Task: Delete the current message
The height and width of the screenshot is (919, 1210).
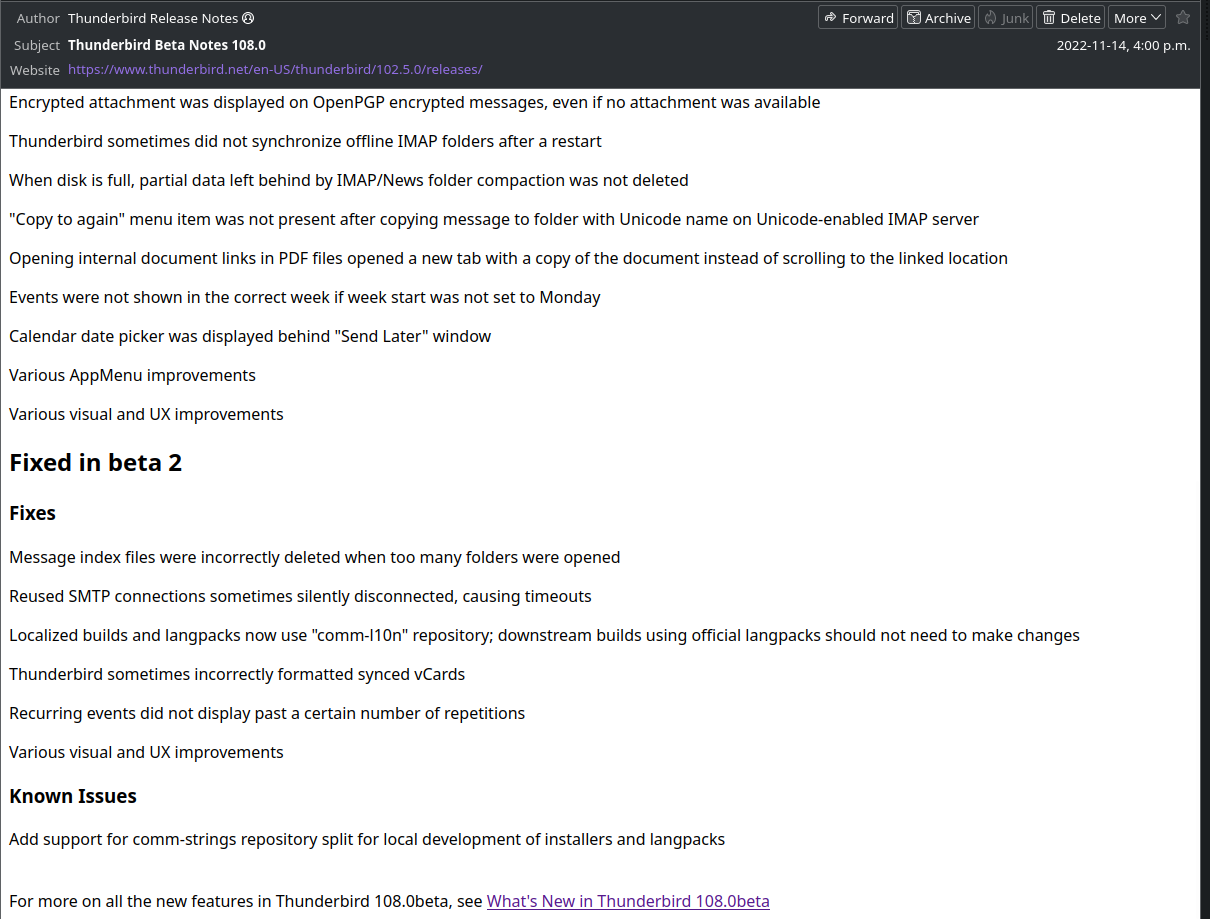Action: (1070, 18)
